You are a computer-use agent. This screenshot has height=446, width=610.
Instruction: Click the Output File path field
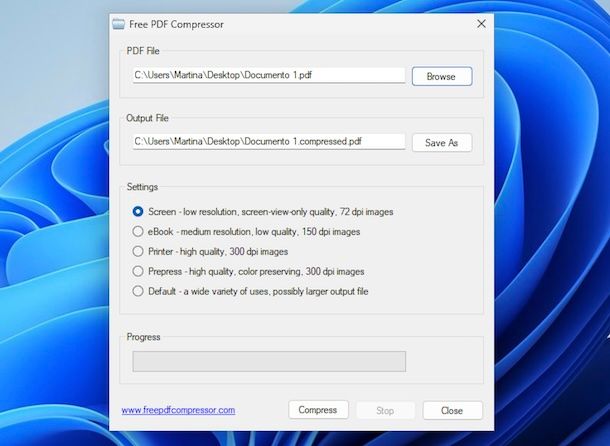click(269, 142)
